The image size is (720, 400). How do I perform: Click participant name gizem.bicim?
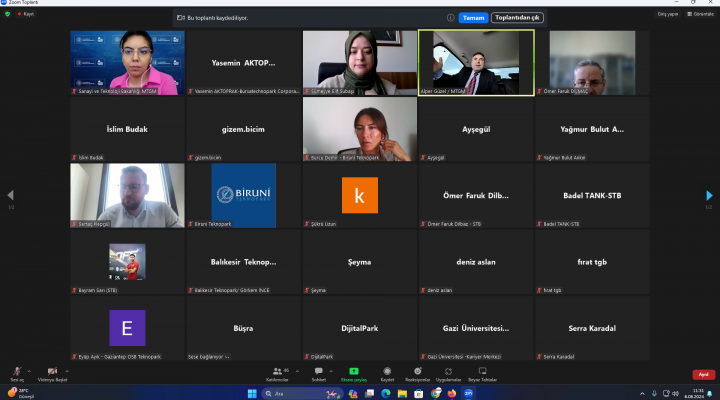(243, 129)
